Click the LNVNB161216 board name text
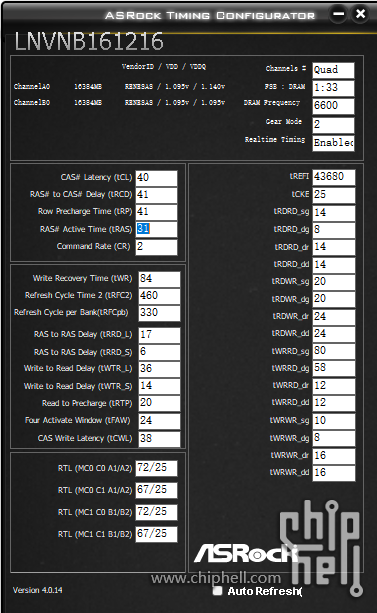This screenshot has height=613, width=377. tap(89, 41)
